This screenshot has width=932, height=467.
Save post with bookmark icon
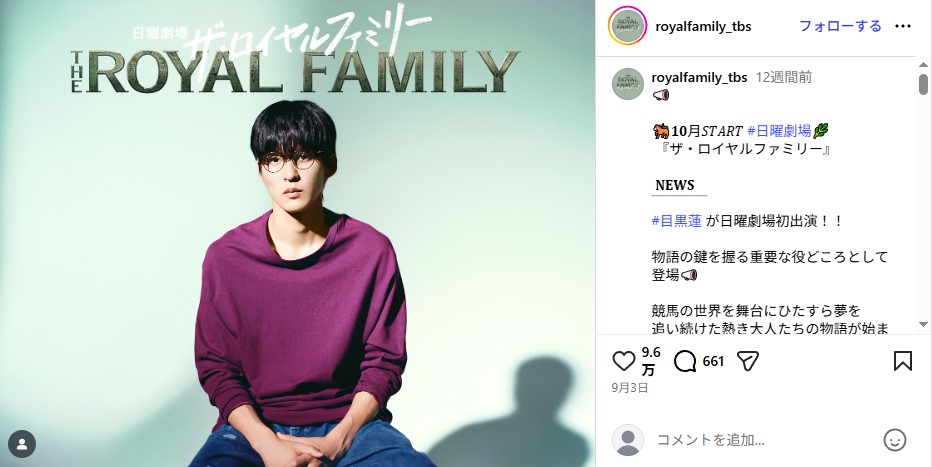click(x=903, y=361)
